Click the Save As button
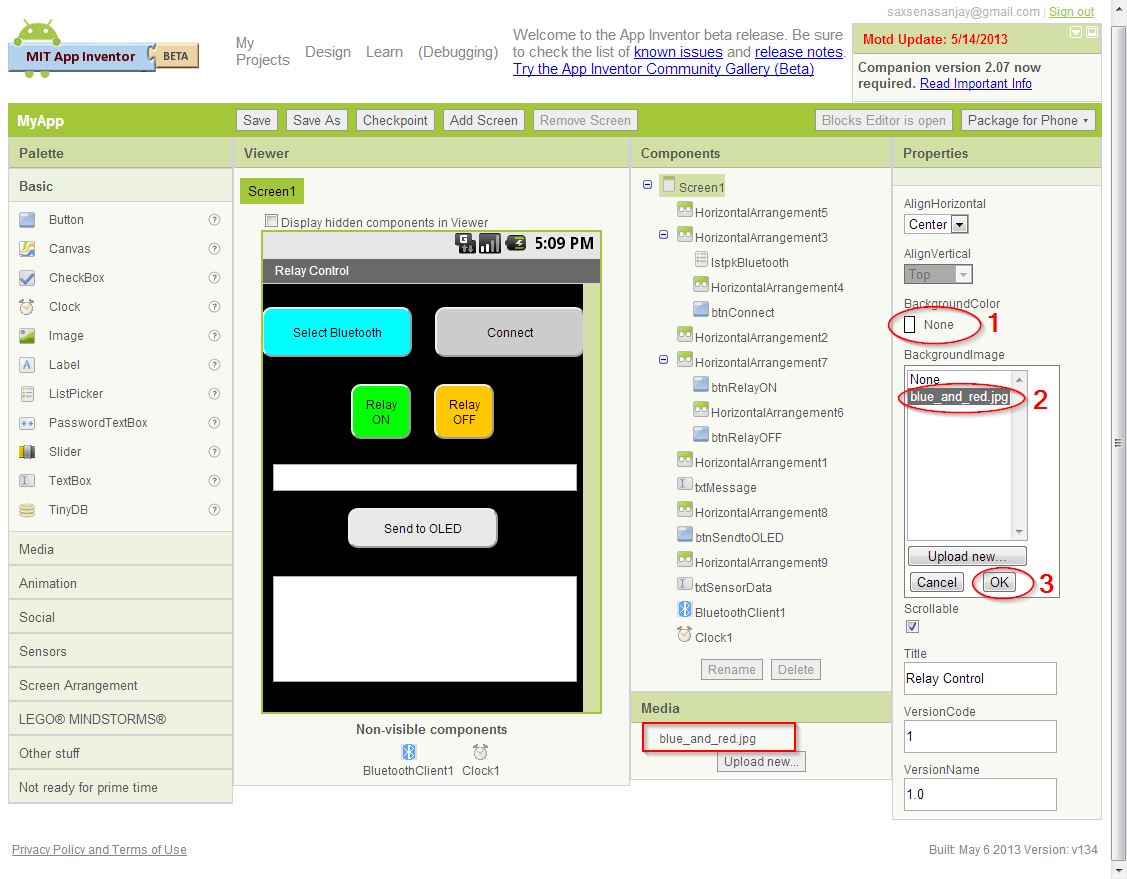The height and width of the screenshot is (879, 1127). 317,121
